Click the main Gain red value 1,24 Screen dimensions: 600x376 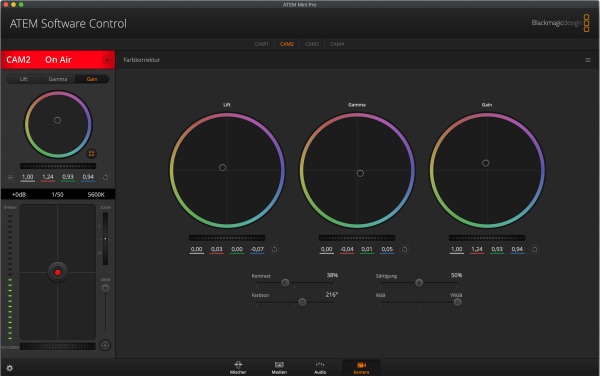477,249
